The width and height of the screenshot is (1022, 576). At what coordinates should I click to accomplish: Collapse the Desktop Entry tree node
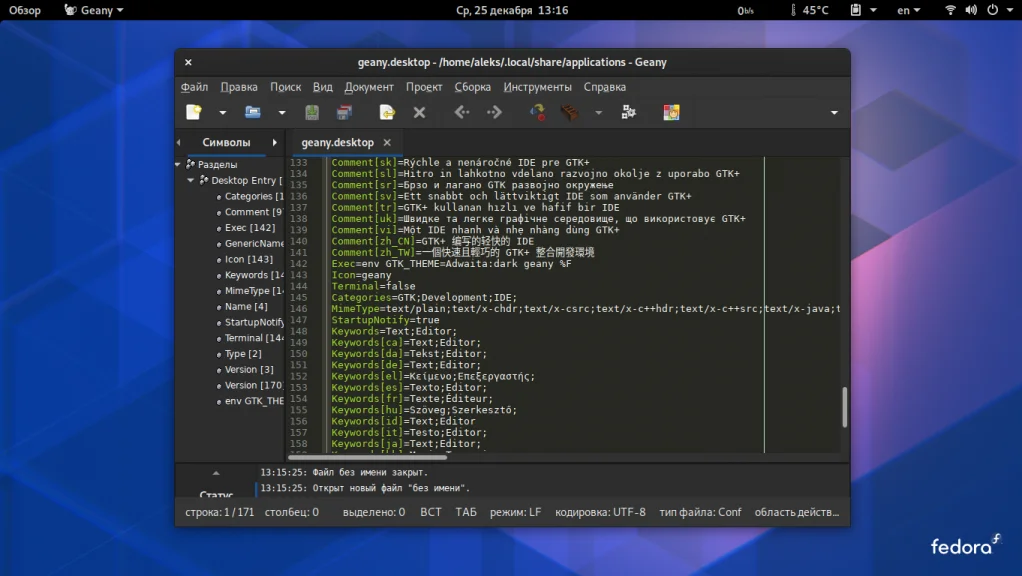coord(191,181)
